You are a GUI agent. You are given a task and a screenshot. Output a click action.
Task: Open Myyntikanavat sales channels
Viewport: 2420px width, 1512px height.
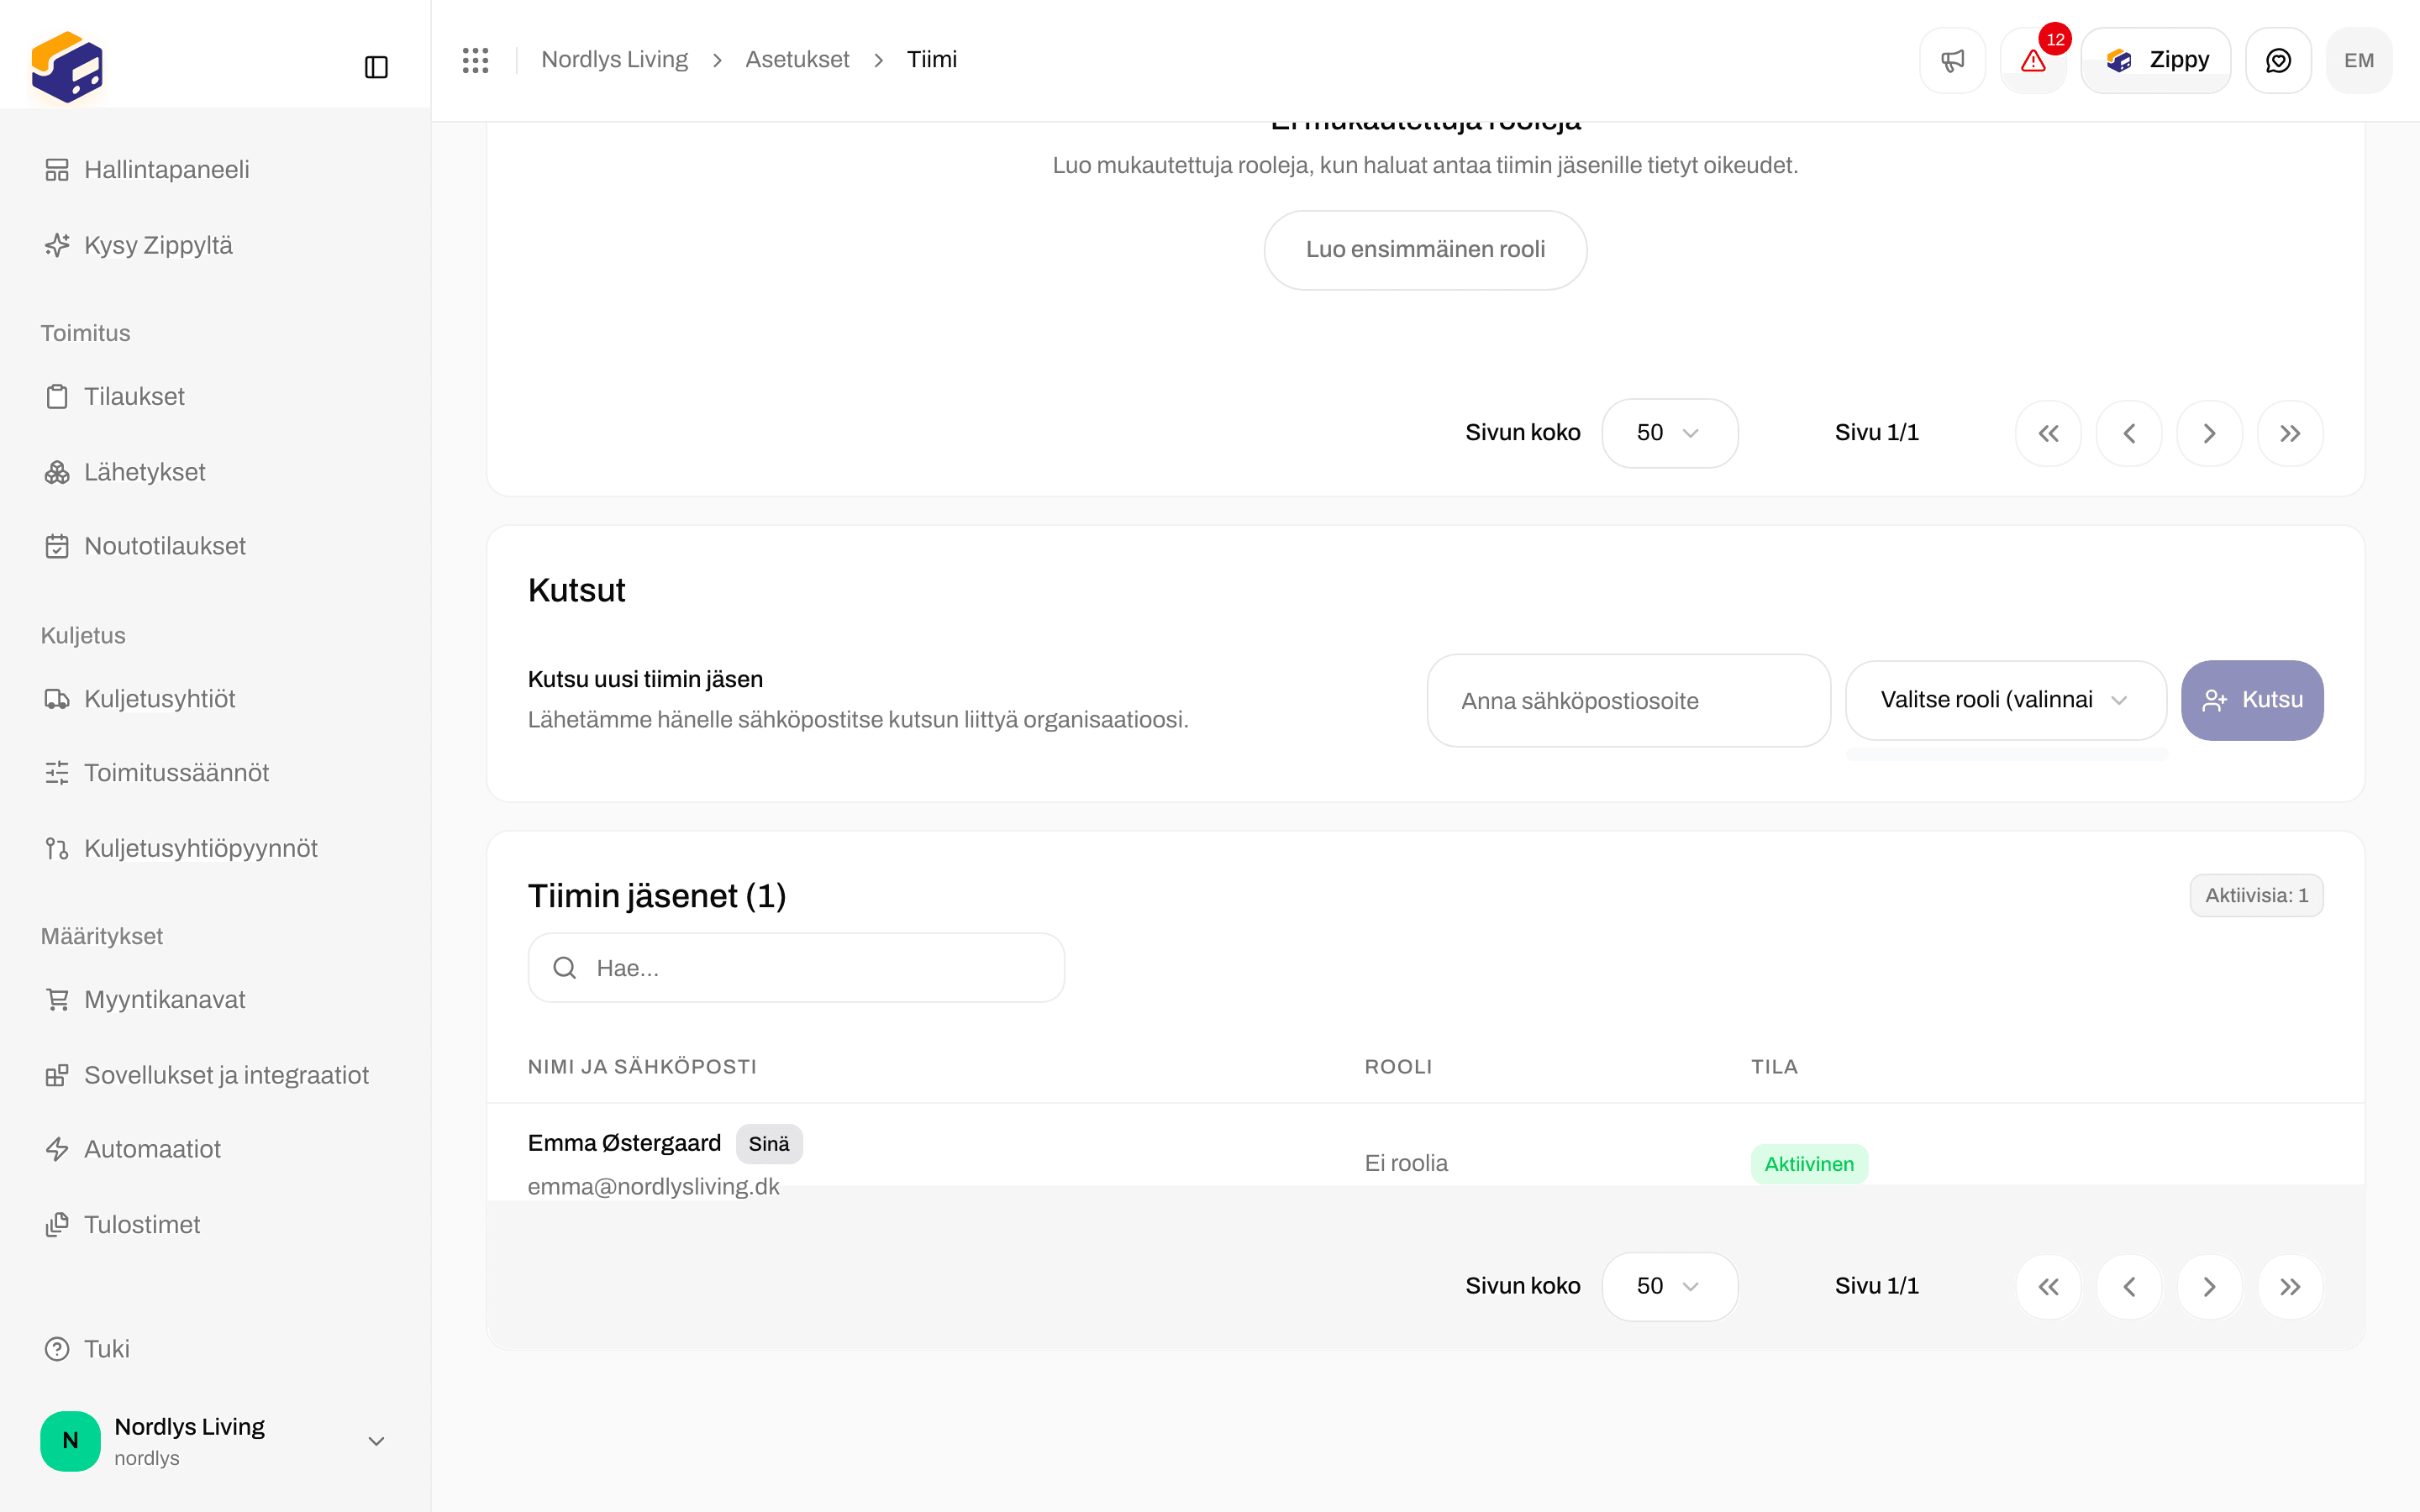coord(215,999)
